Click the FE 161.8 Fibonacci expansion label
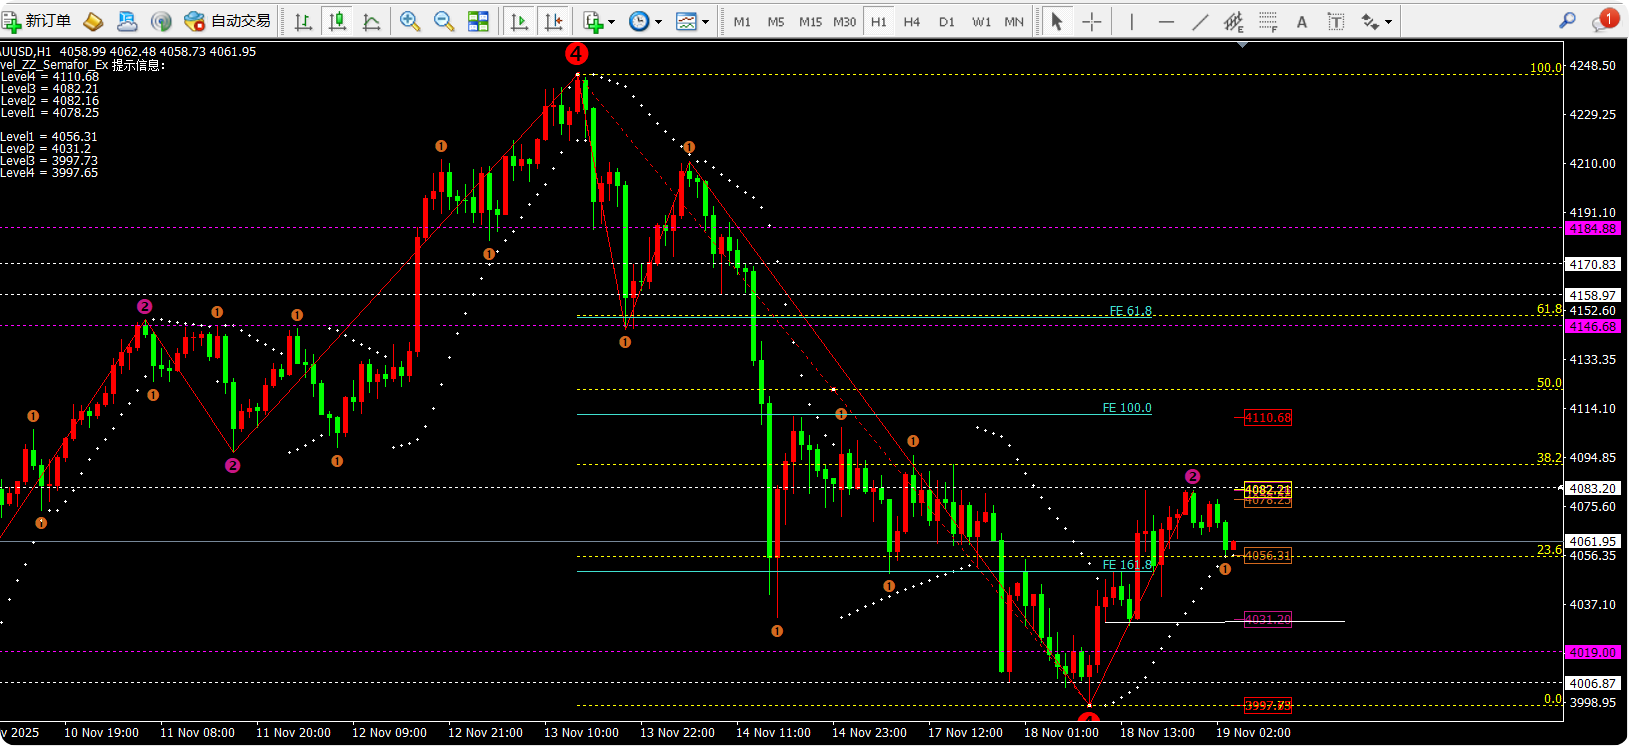Image resolution: width=1629 pixels, height=746 pixels. click(1128, 565)
